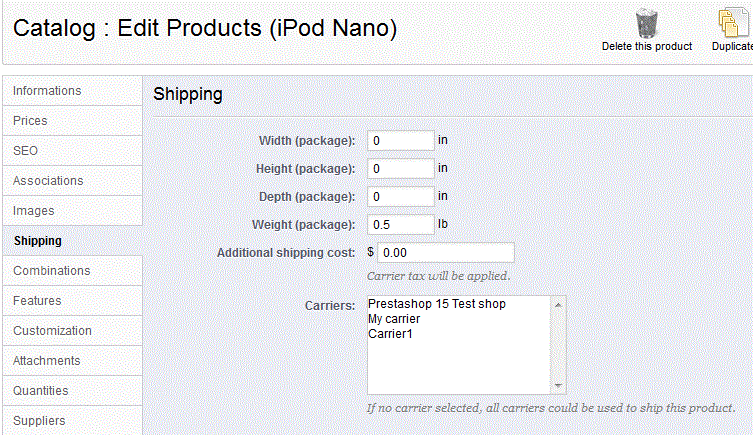Screen dimensions: 753x435
Task: Open the Suppliers tab
Action: [39, 421]
